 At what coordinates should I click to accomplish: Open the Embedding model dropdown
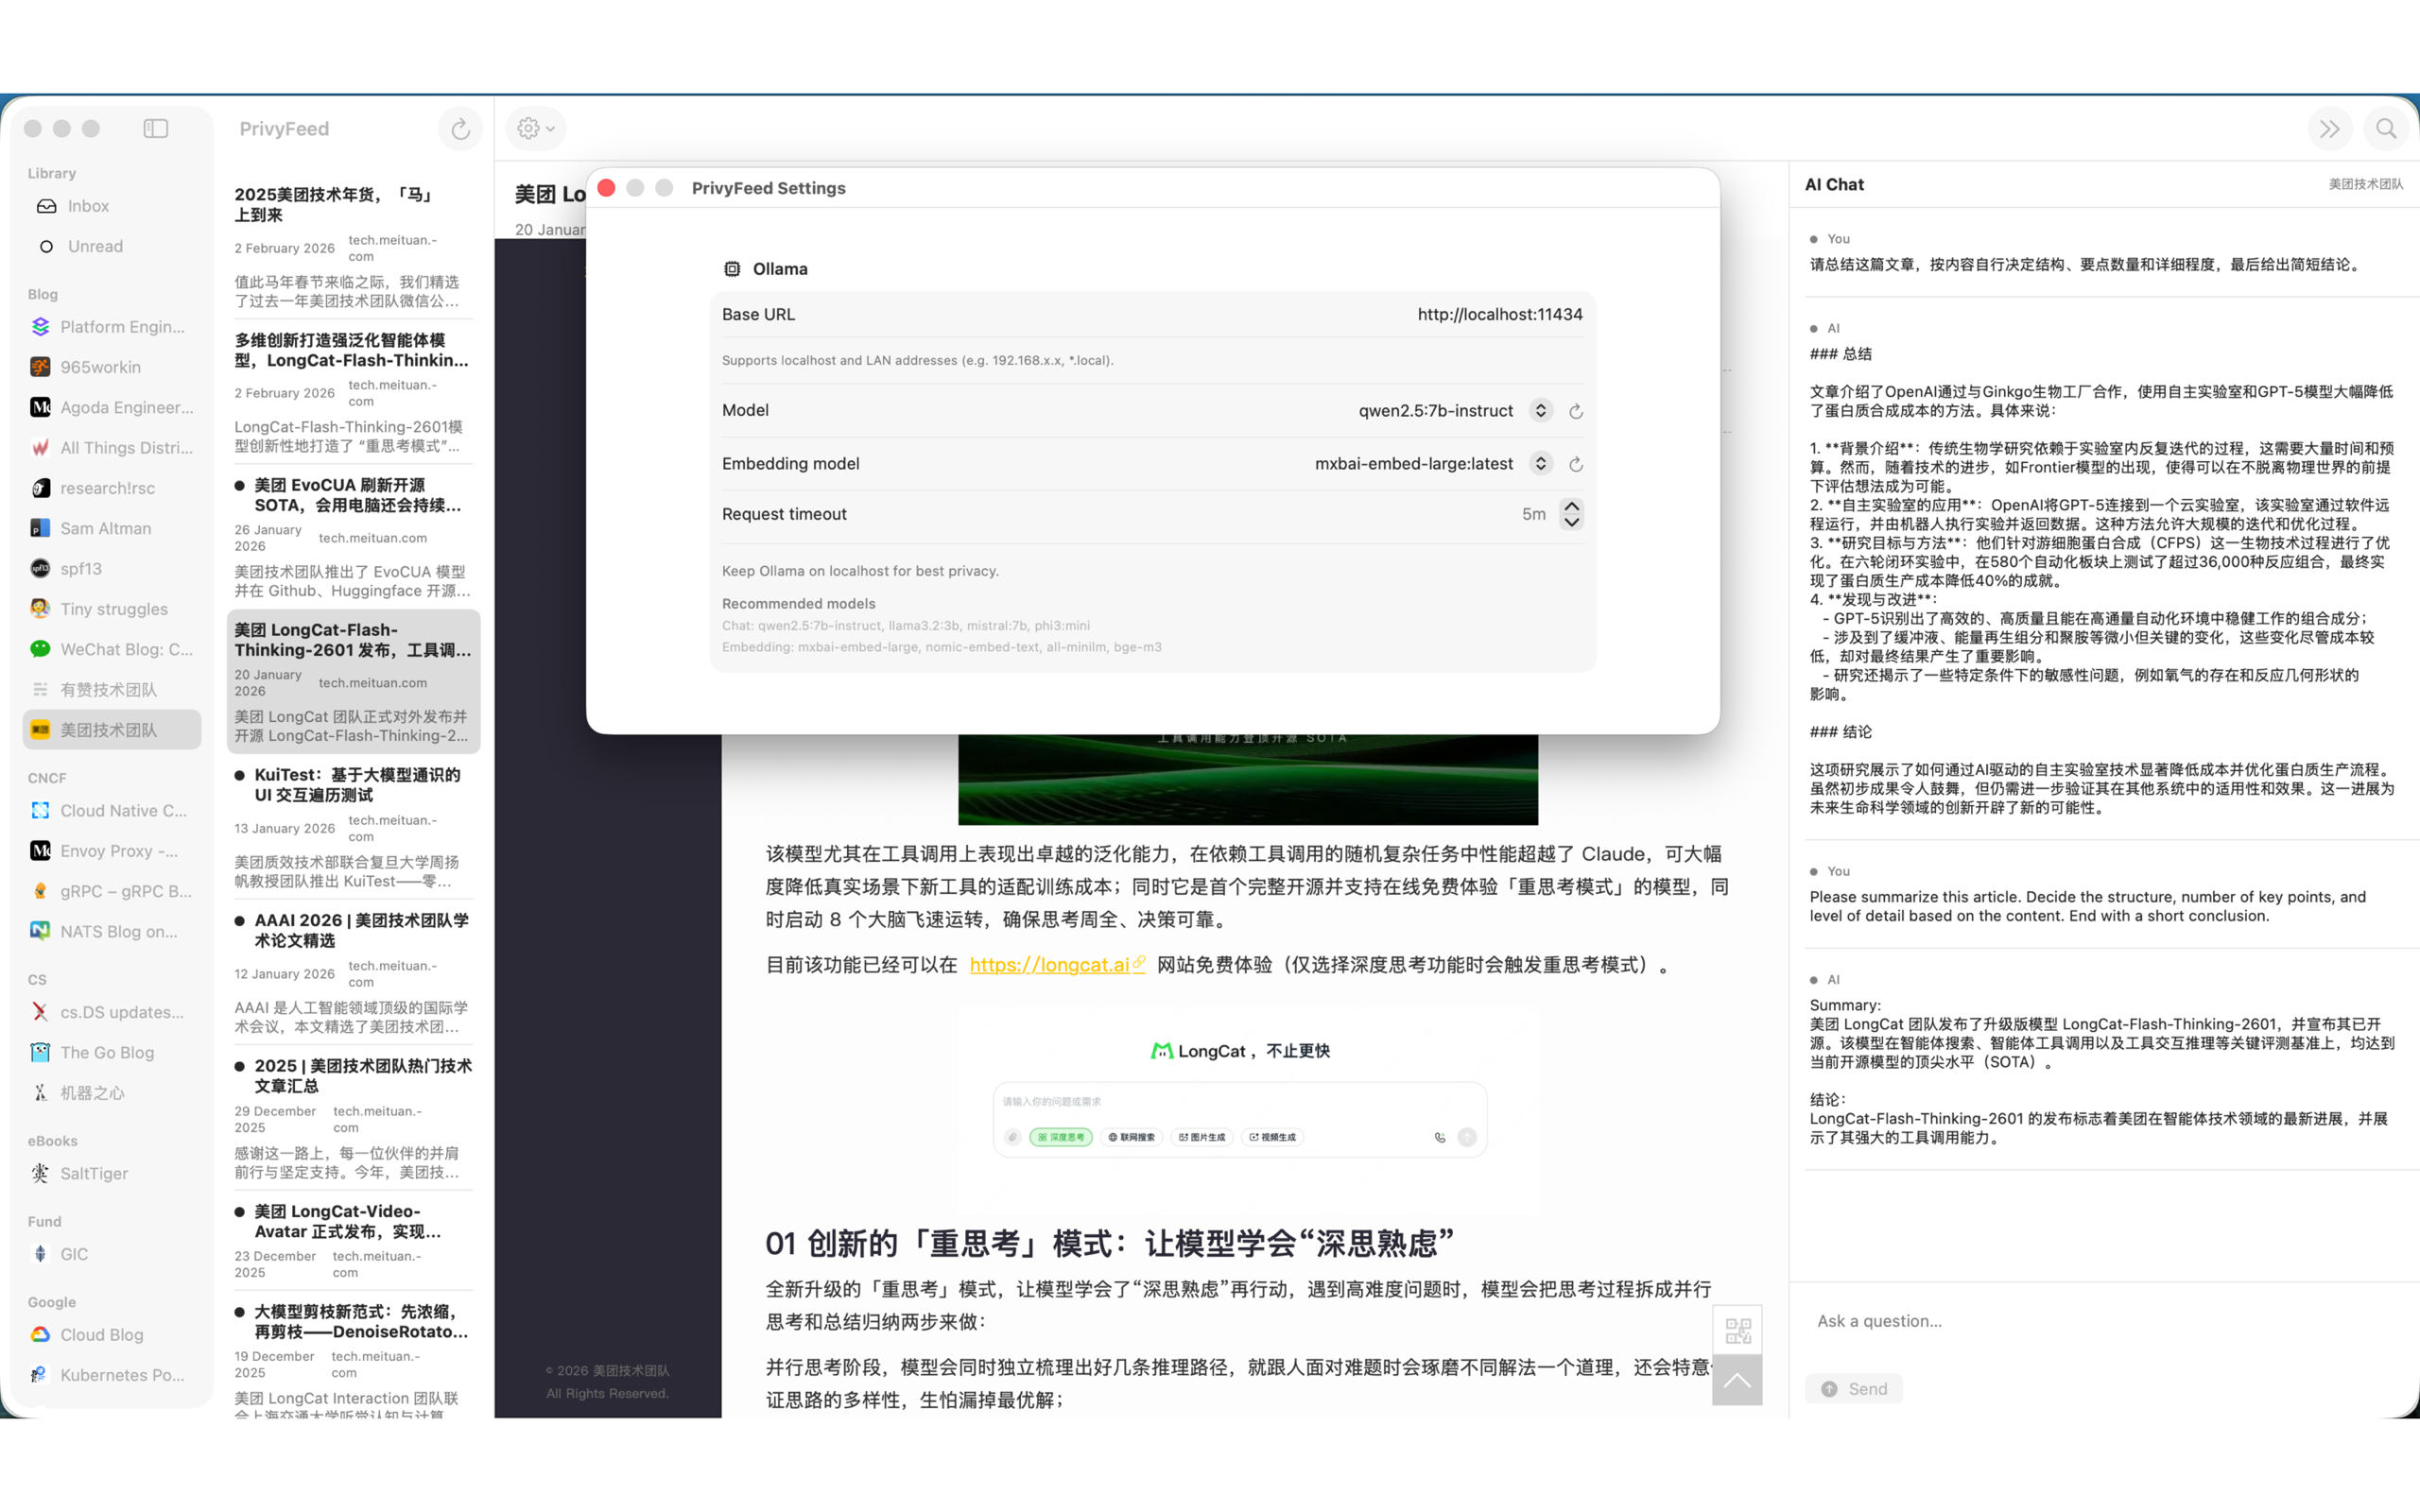[1540, 463]
